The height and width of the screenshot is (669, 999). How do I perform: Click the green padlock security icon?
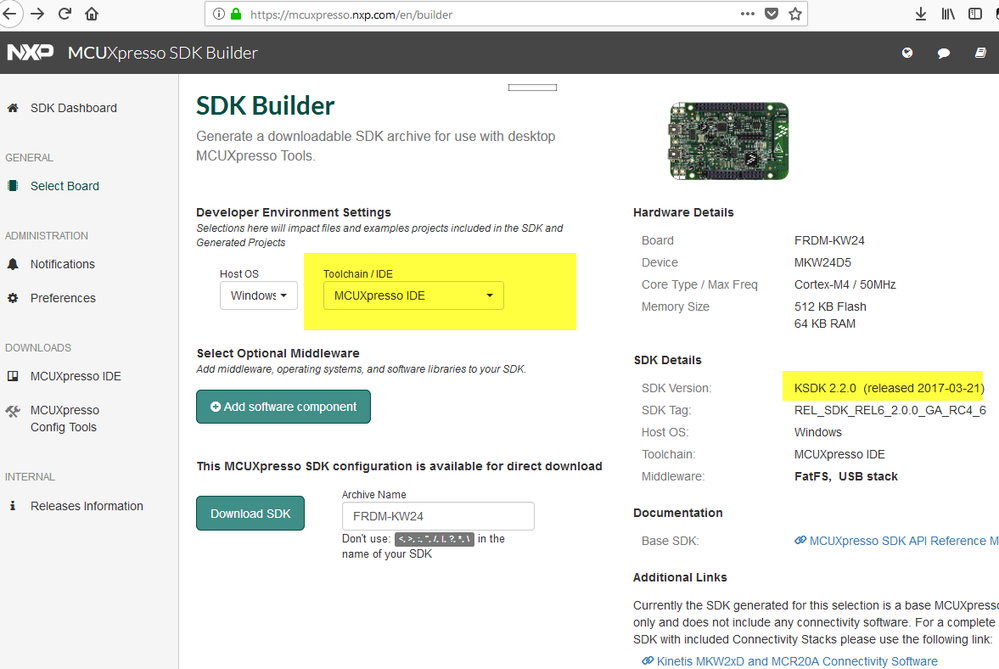pyautogui.click(x=236, y=14)
